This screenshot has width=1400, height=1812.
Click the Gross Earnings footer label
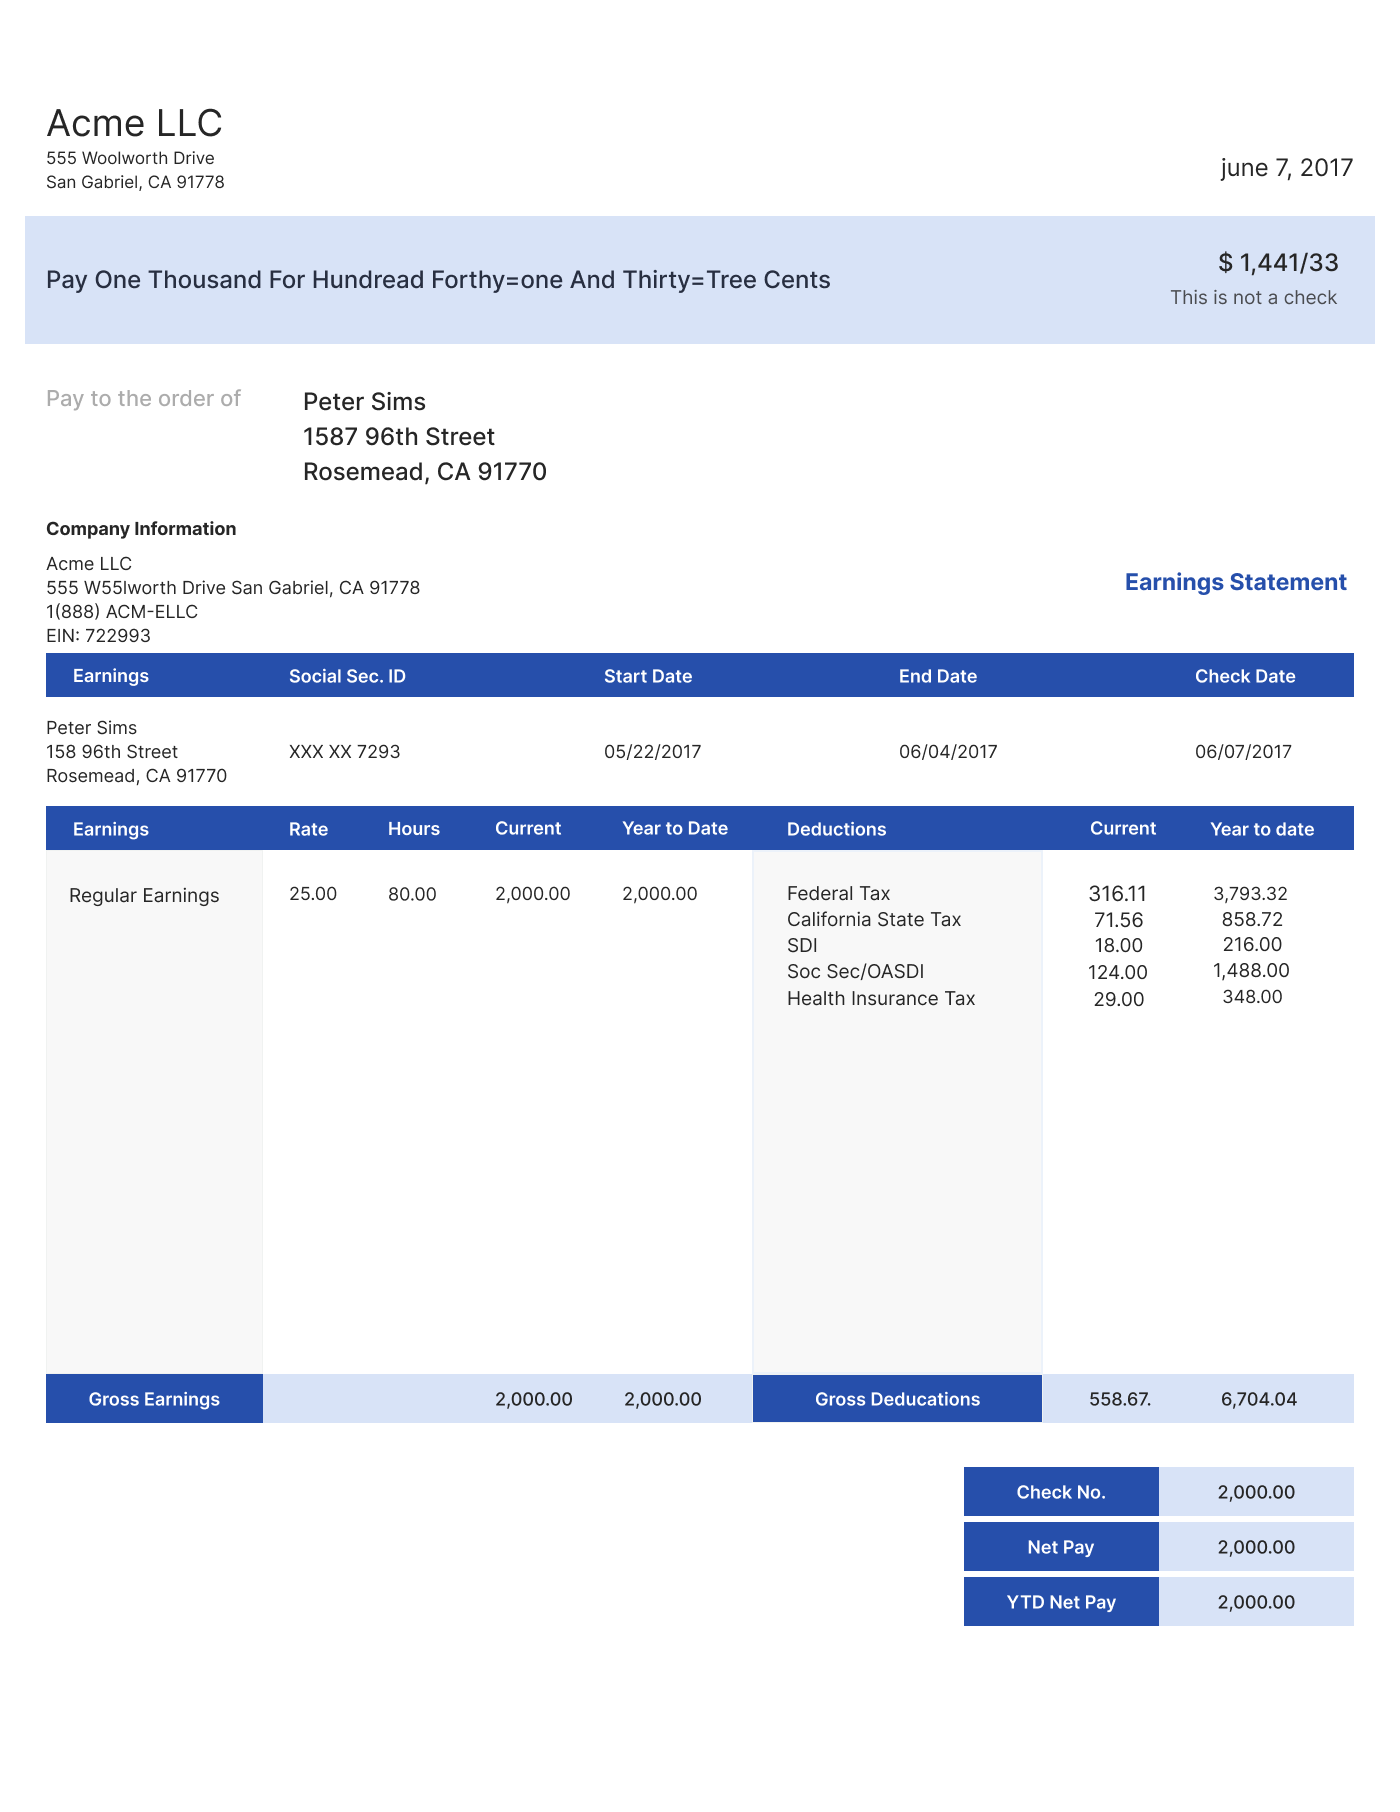point(154,1399)
